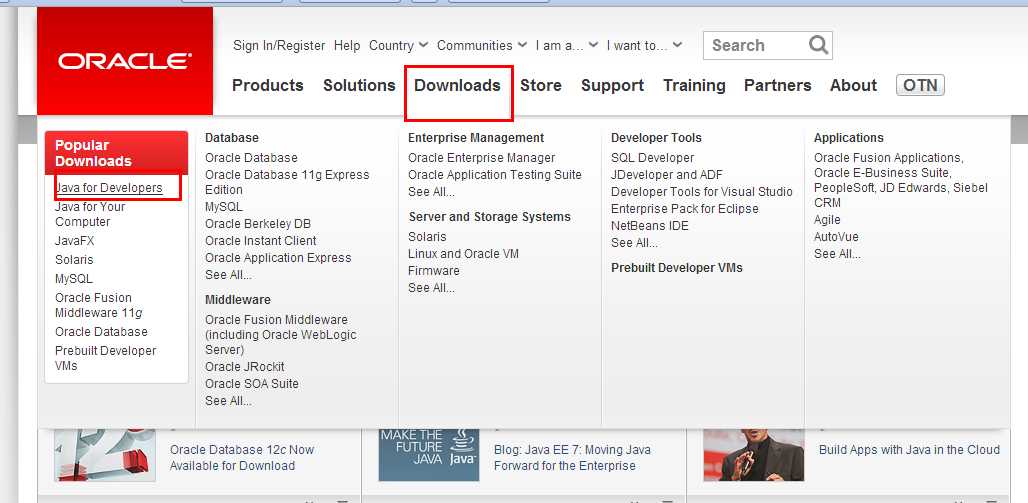This screenshot has height=503, width=1028.
Task: Open Oracle SOA Suite link
Action: pyautogui.click(x=252, y=384)
